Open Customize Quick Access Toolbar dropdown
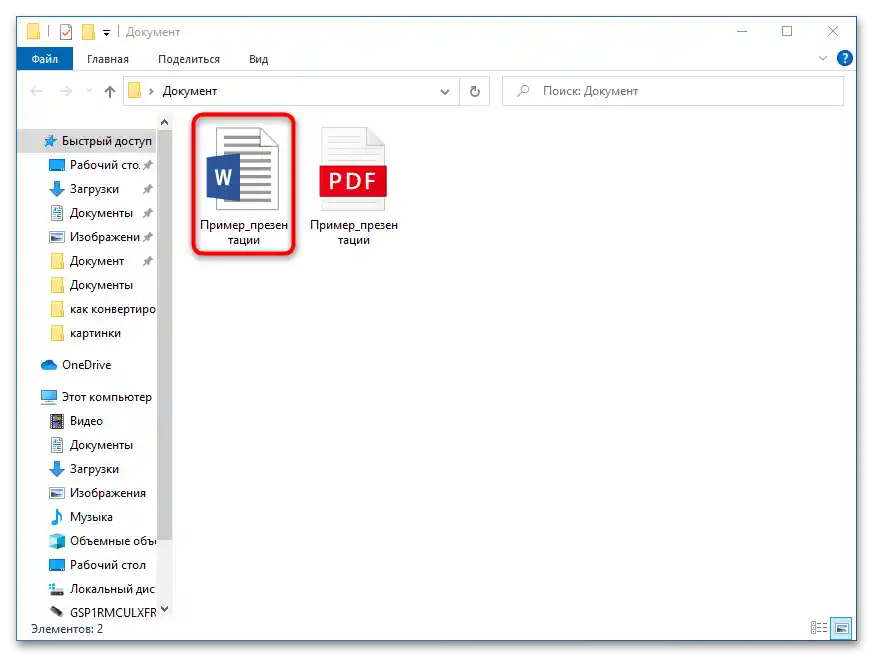Image resolution: width=873 pixels, height=657 pixels. pos(106,33)
